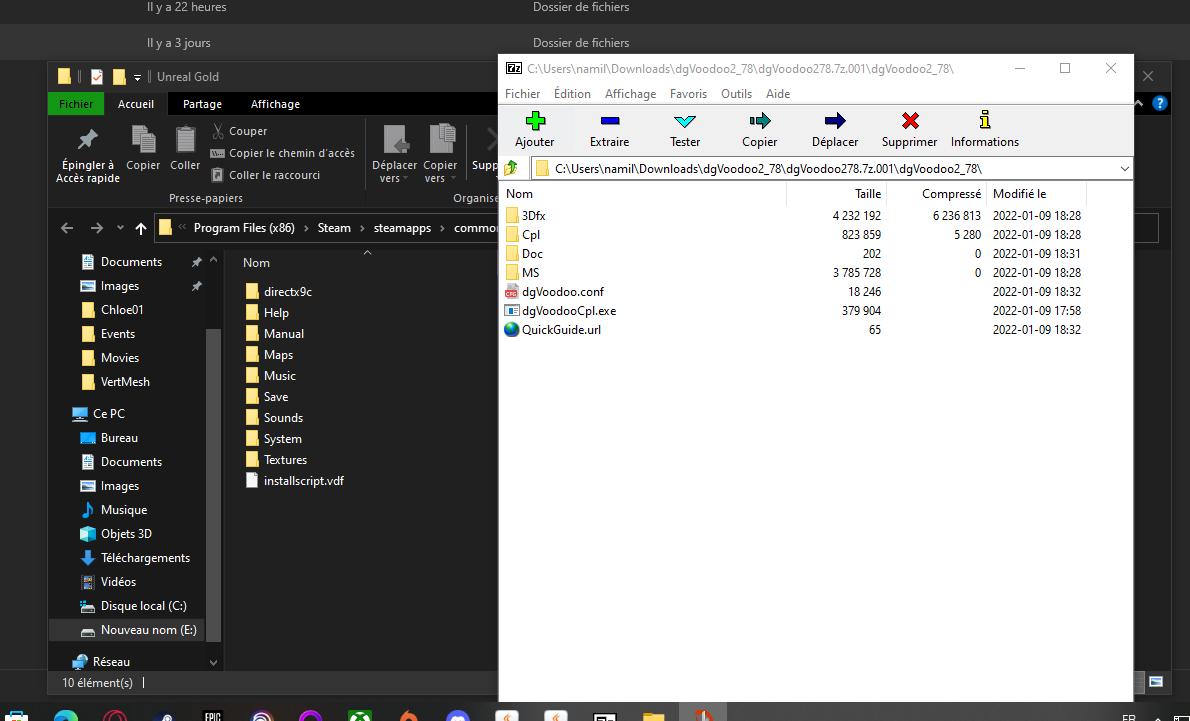The width and height of the screenshot is (1190, 721).
Task: Sort the archive list by Taille column
Action: click(836, 194)
